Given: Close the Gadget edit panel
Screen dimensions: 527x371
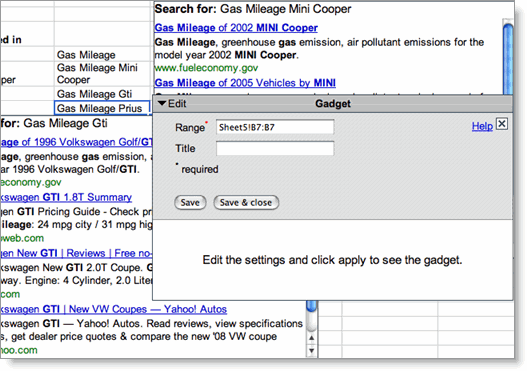Looking at the screenshot, I should pos(502,124).
